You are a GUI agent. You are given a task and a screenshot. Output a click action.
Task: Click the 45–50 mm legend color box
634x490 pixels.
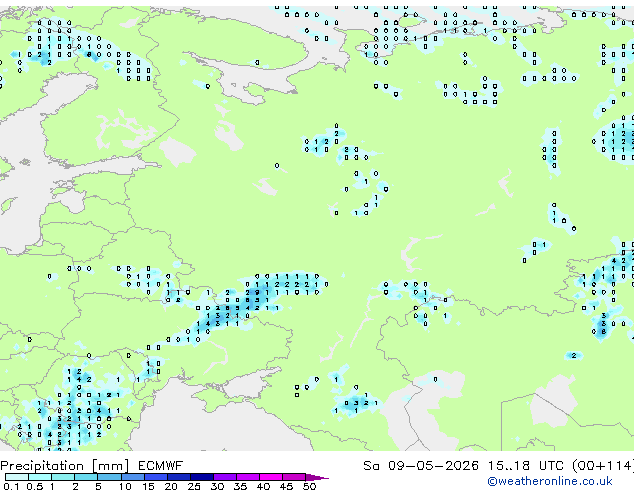pyautogui.click(x=294, y=477)
